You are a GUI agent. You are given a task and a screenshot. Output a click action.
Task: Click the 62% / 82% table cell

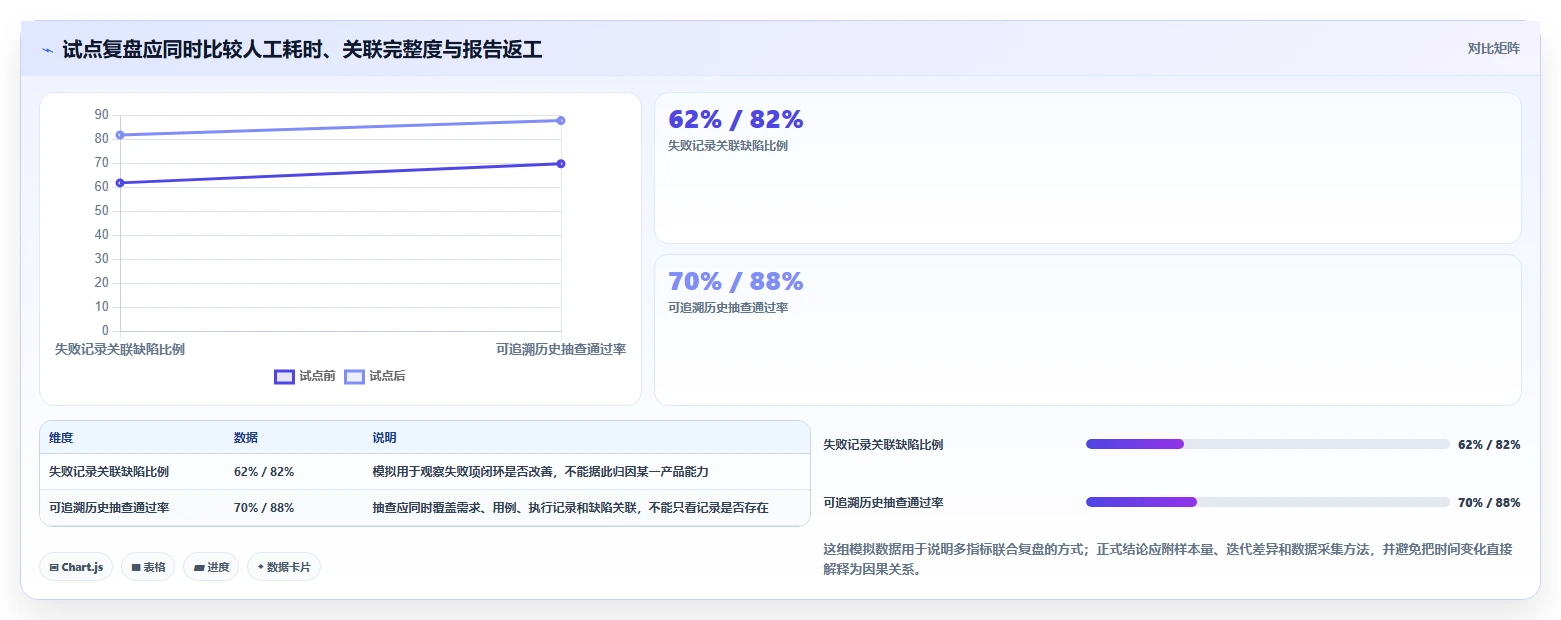(264, 472)
